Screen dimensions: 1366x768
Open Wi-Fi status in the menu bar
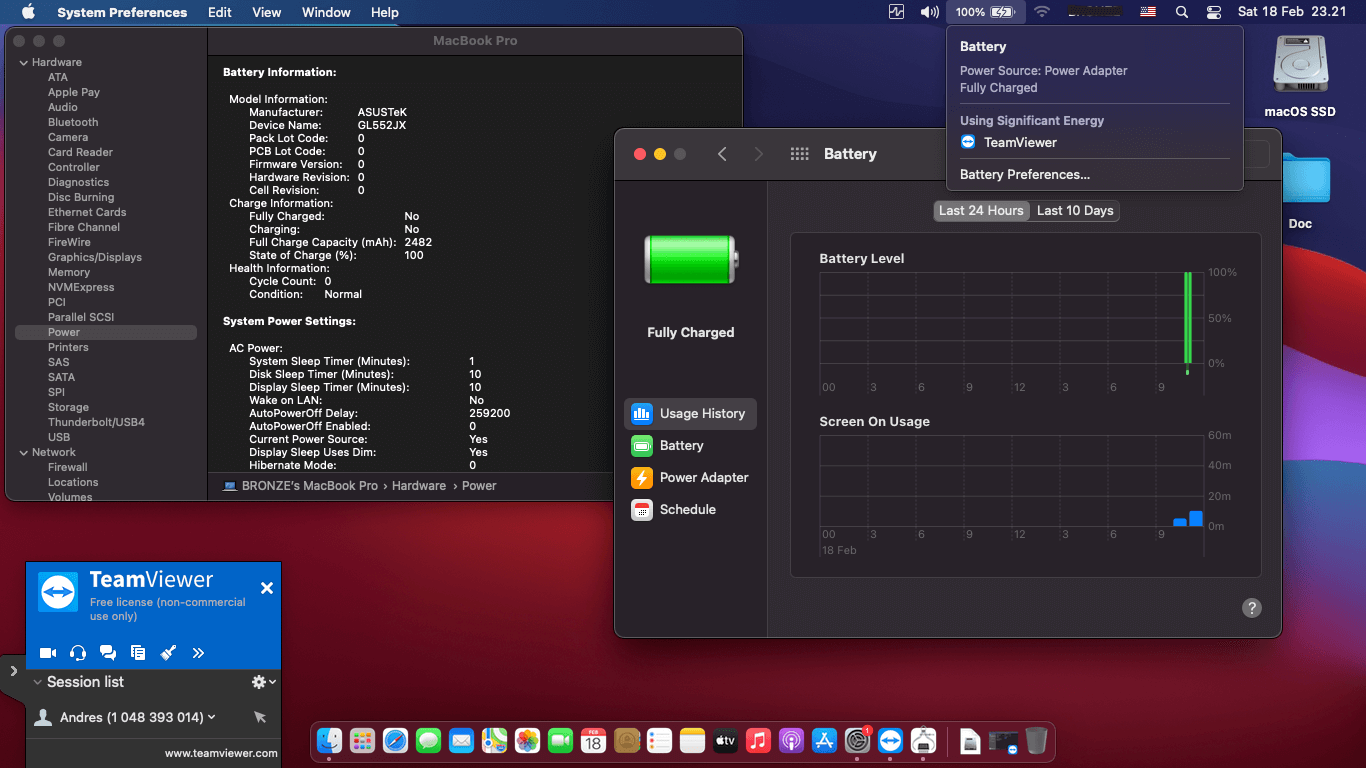tap(1042, 12)
